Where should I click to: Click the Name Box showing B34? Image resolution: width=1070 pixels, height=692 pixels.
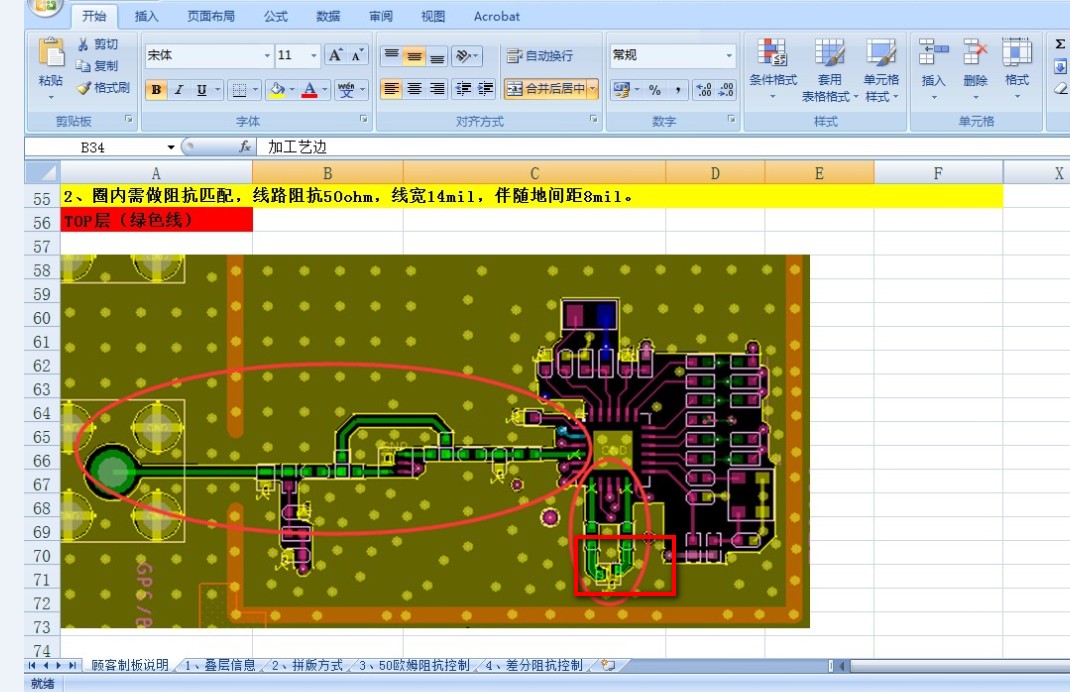click(93, 147)
